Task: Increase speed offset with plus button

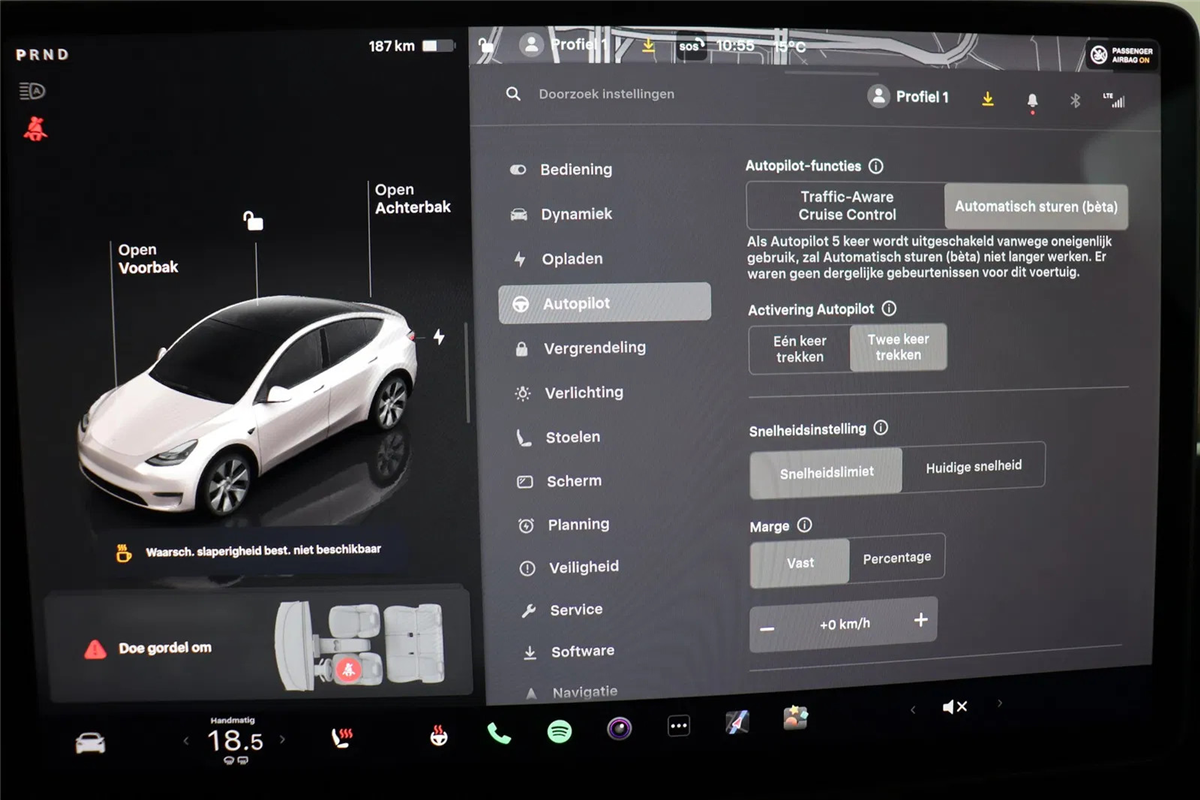Action: click(920, 621)
